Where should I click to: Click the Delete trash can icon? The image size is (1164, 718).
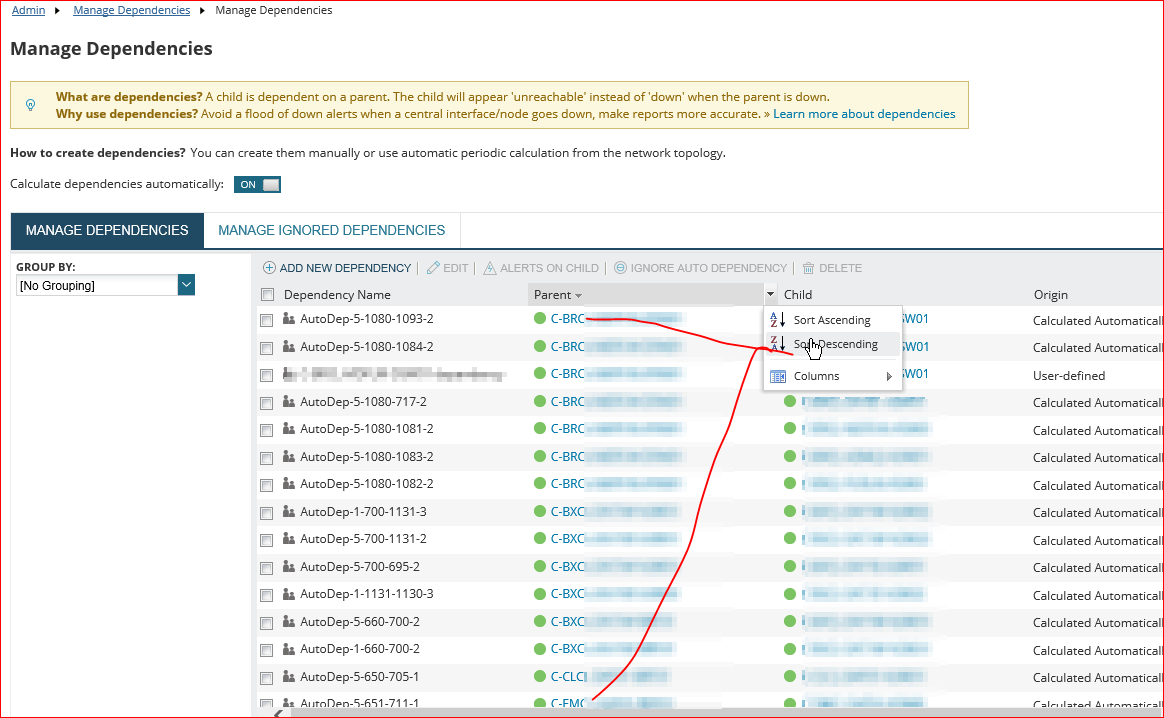pyautogui.click(x=808, y=268)
